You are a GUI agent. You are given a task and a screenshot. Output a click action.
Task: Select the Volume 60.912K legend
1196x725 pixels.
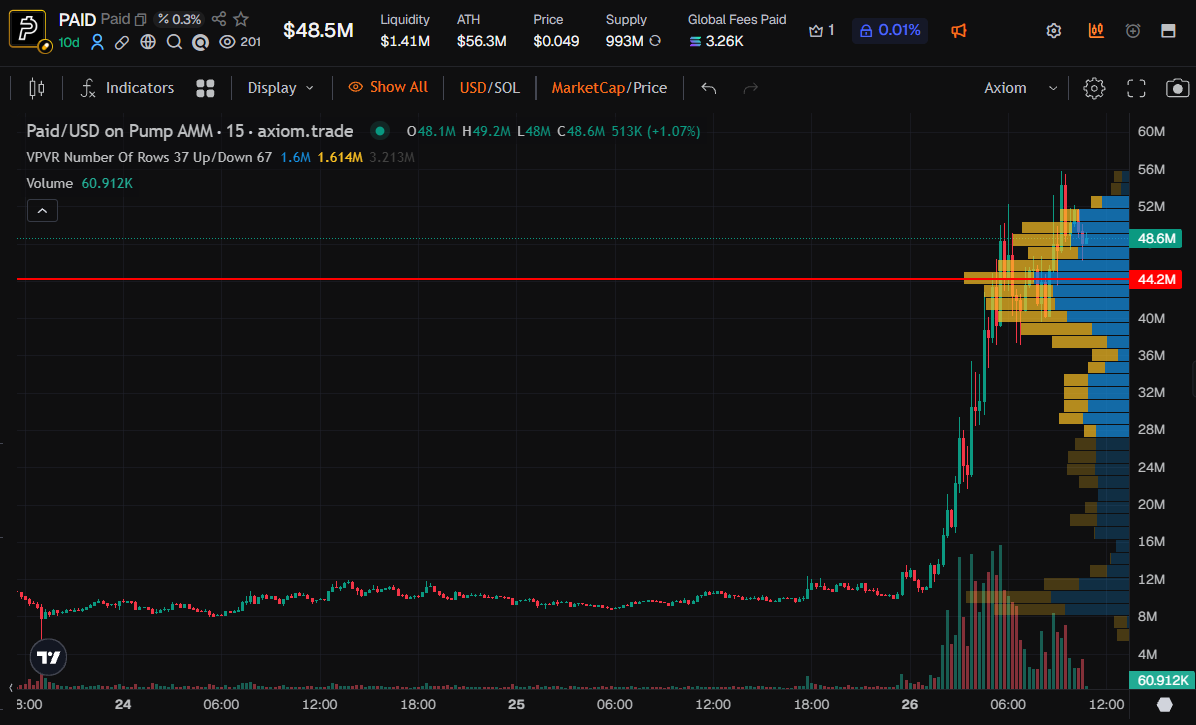tap(79, 183)
